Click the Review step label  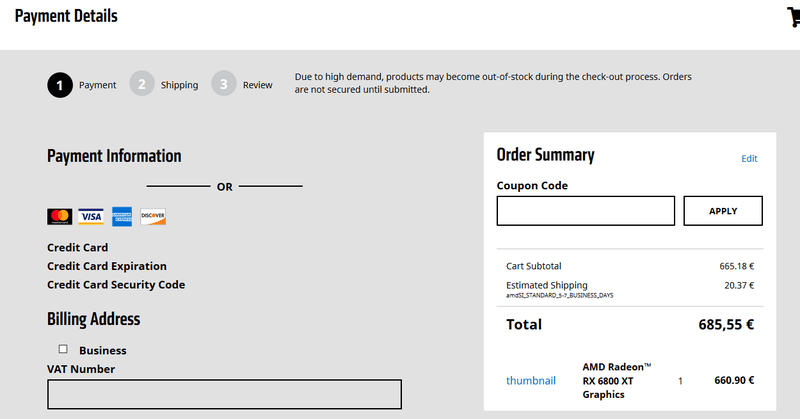coord(257,85)
